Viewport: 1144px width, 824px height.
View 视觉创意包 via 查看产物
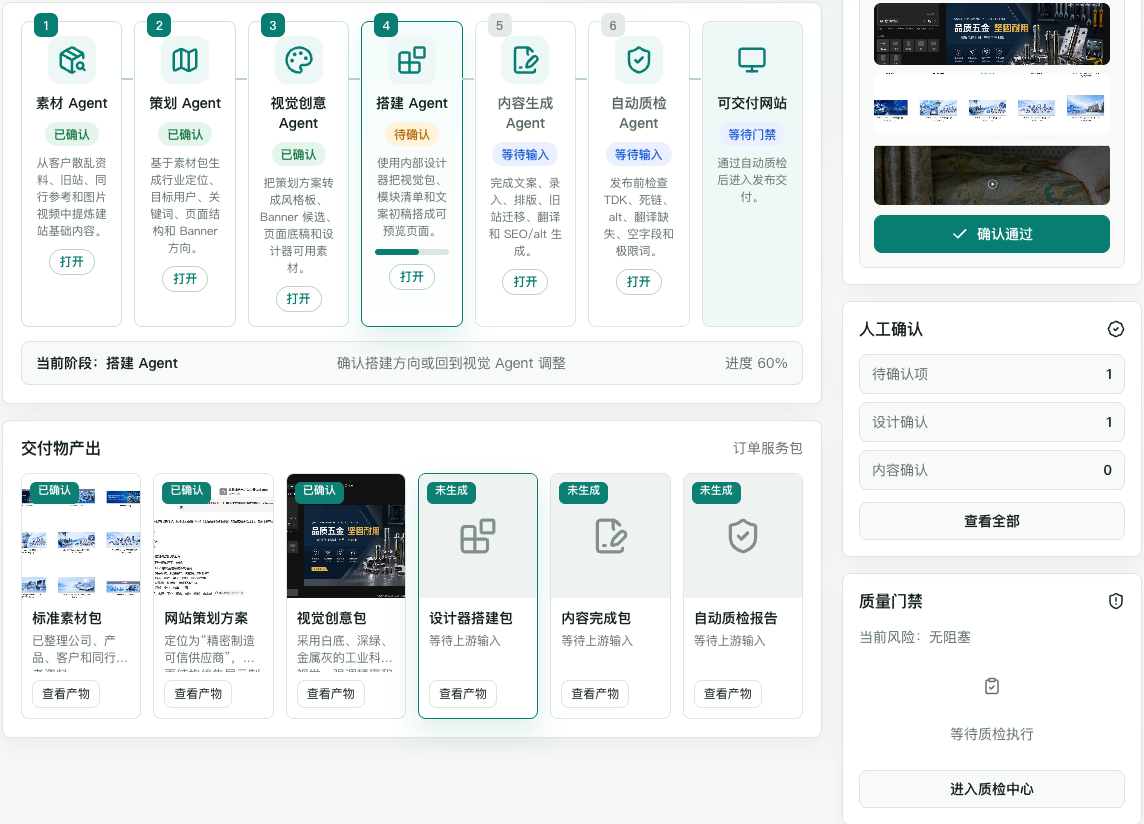click(331, 693)
